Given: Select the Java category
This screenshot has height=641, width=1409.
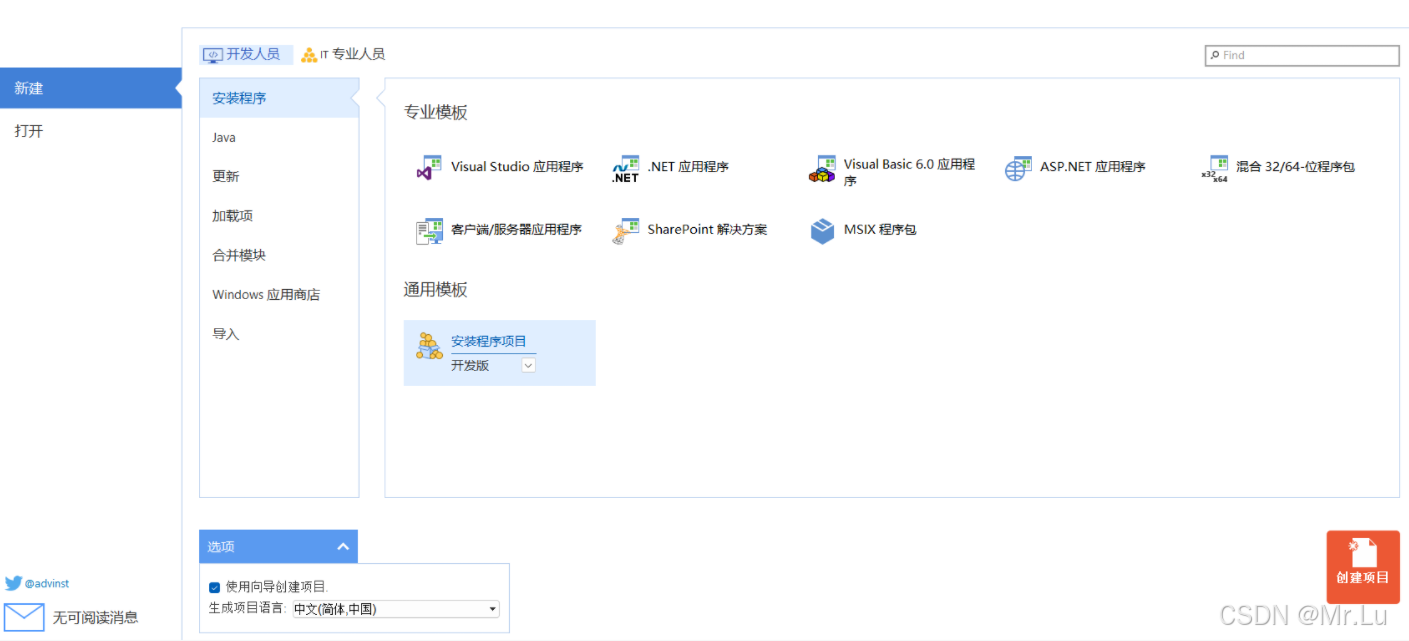Looking at the screenshot, I should 279,137.
